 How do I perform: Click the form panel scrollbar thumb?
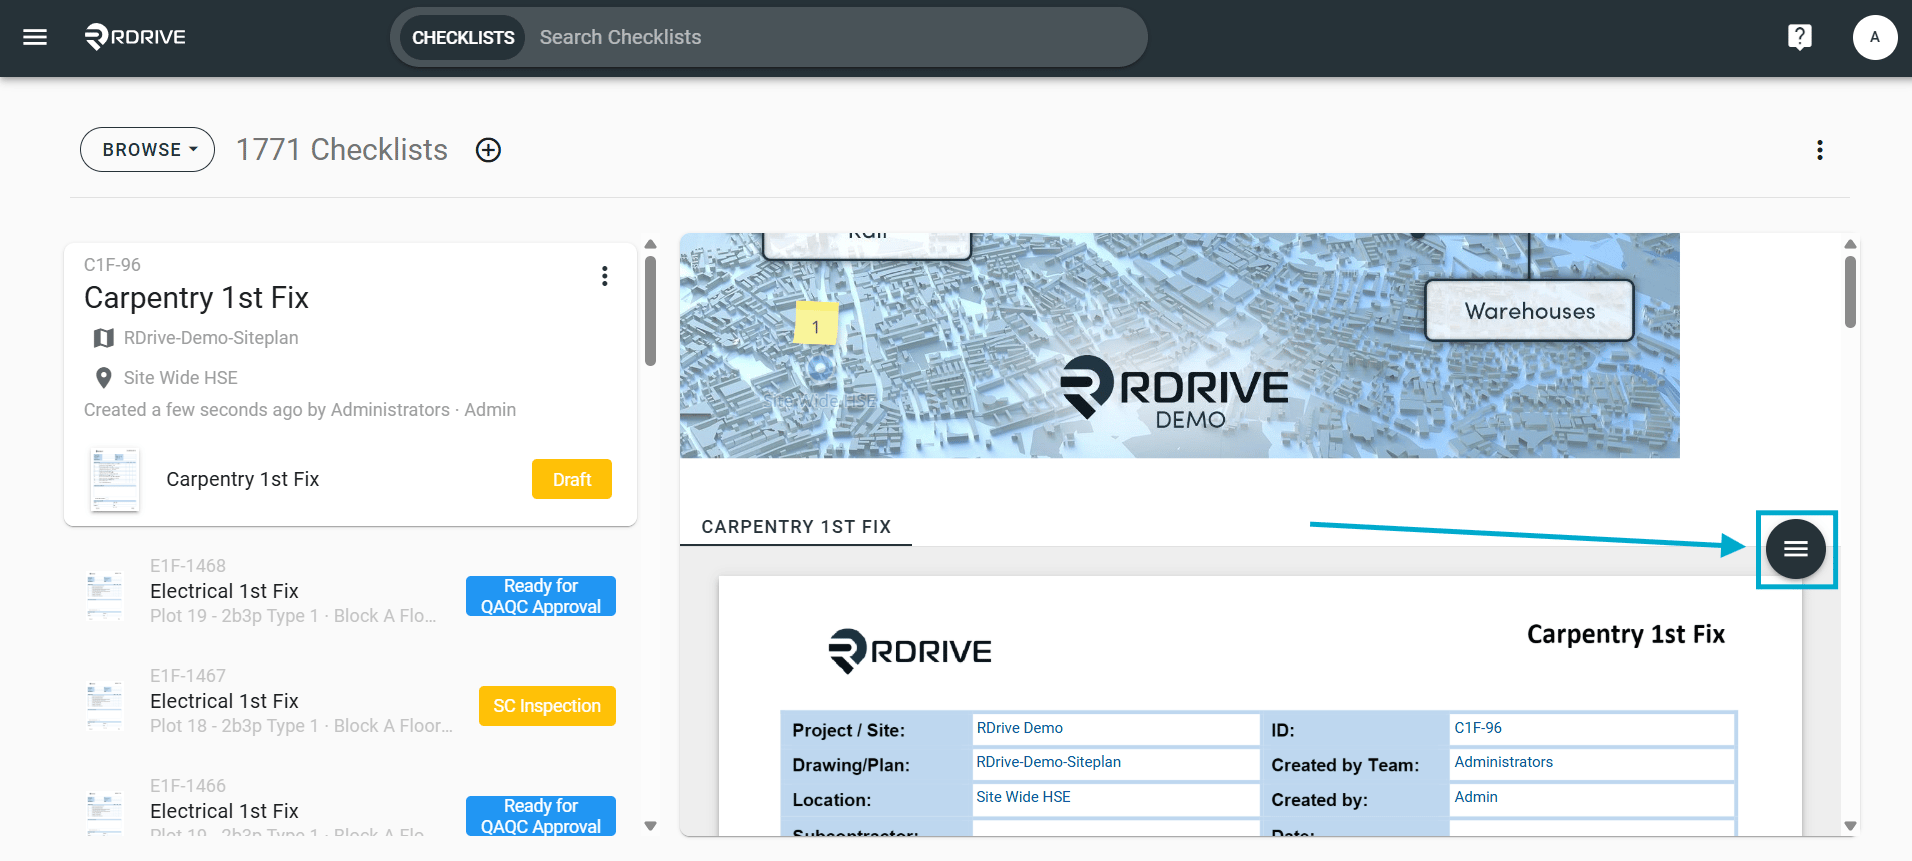[1850, 292]
